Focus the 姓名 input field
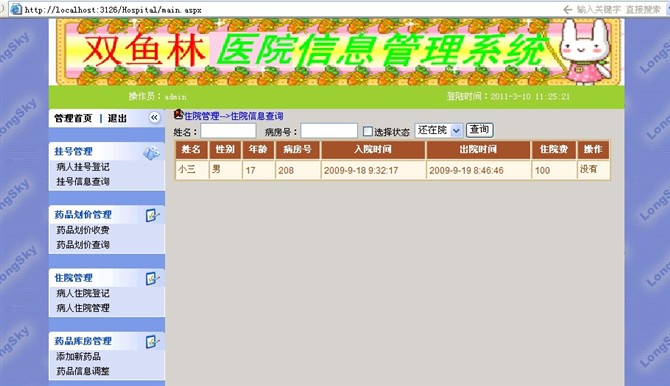 pyautogui.click(x=228, y=131)
